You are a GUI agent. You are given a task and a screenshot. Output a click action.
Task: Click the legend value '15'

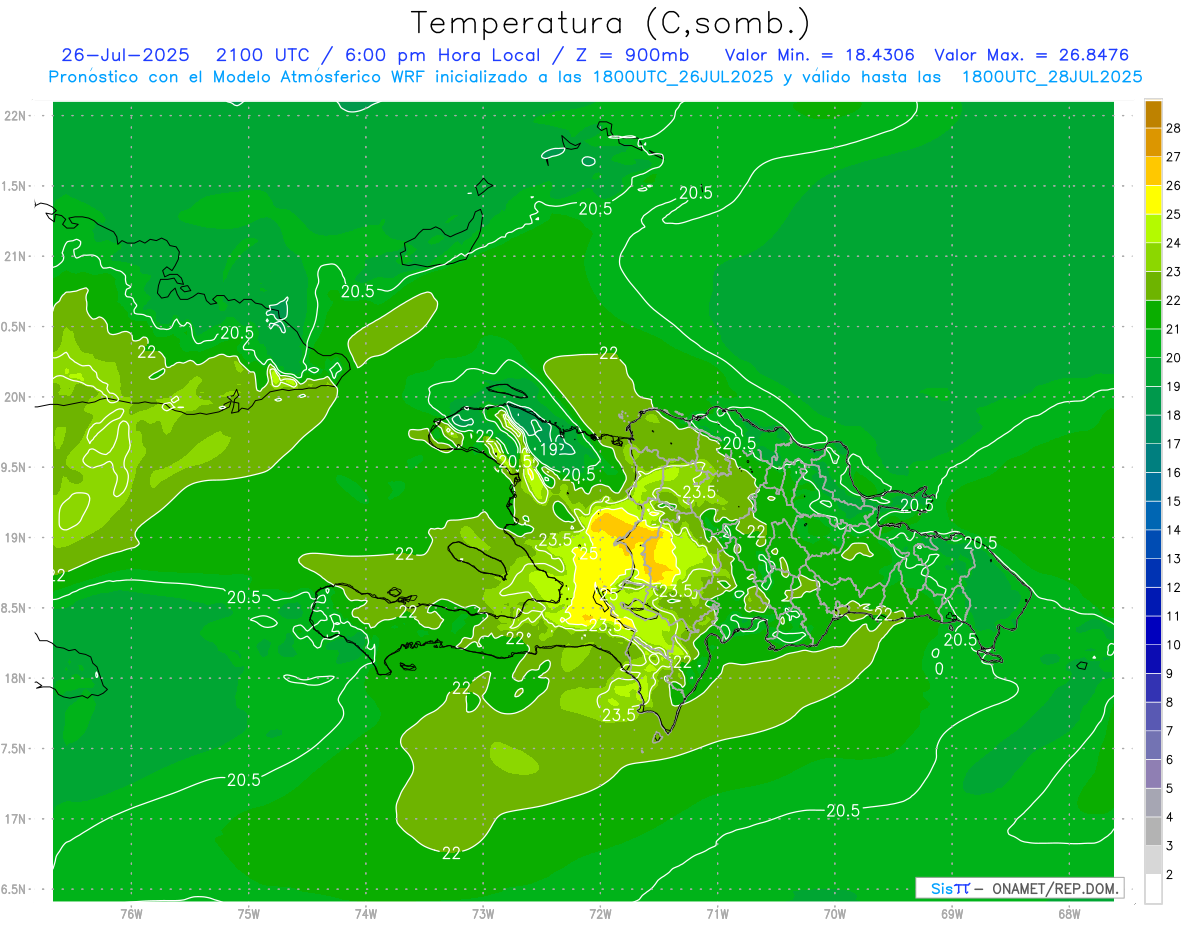pyautogui.click(x=1174, y=501)
